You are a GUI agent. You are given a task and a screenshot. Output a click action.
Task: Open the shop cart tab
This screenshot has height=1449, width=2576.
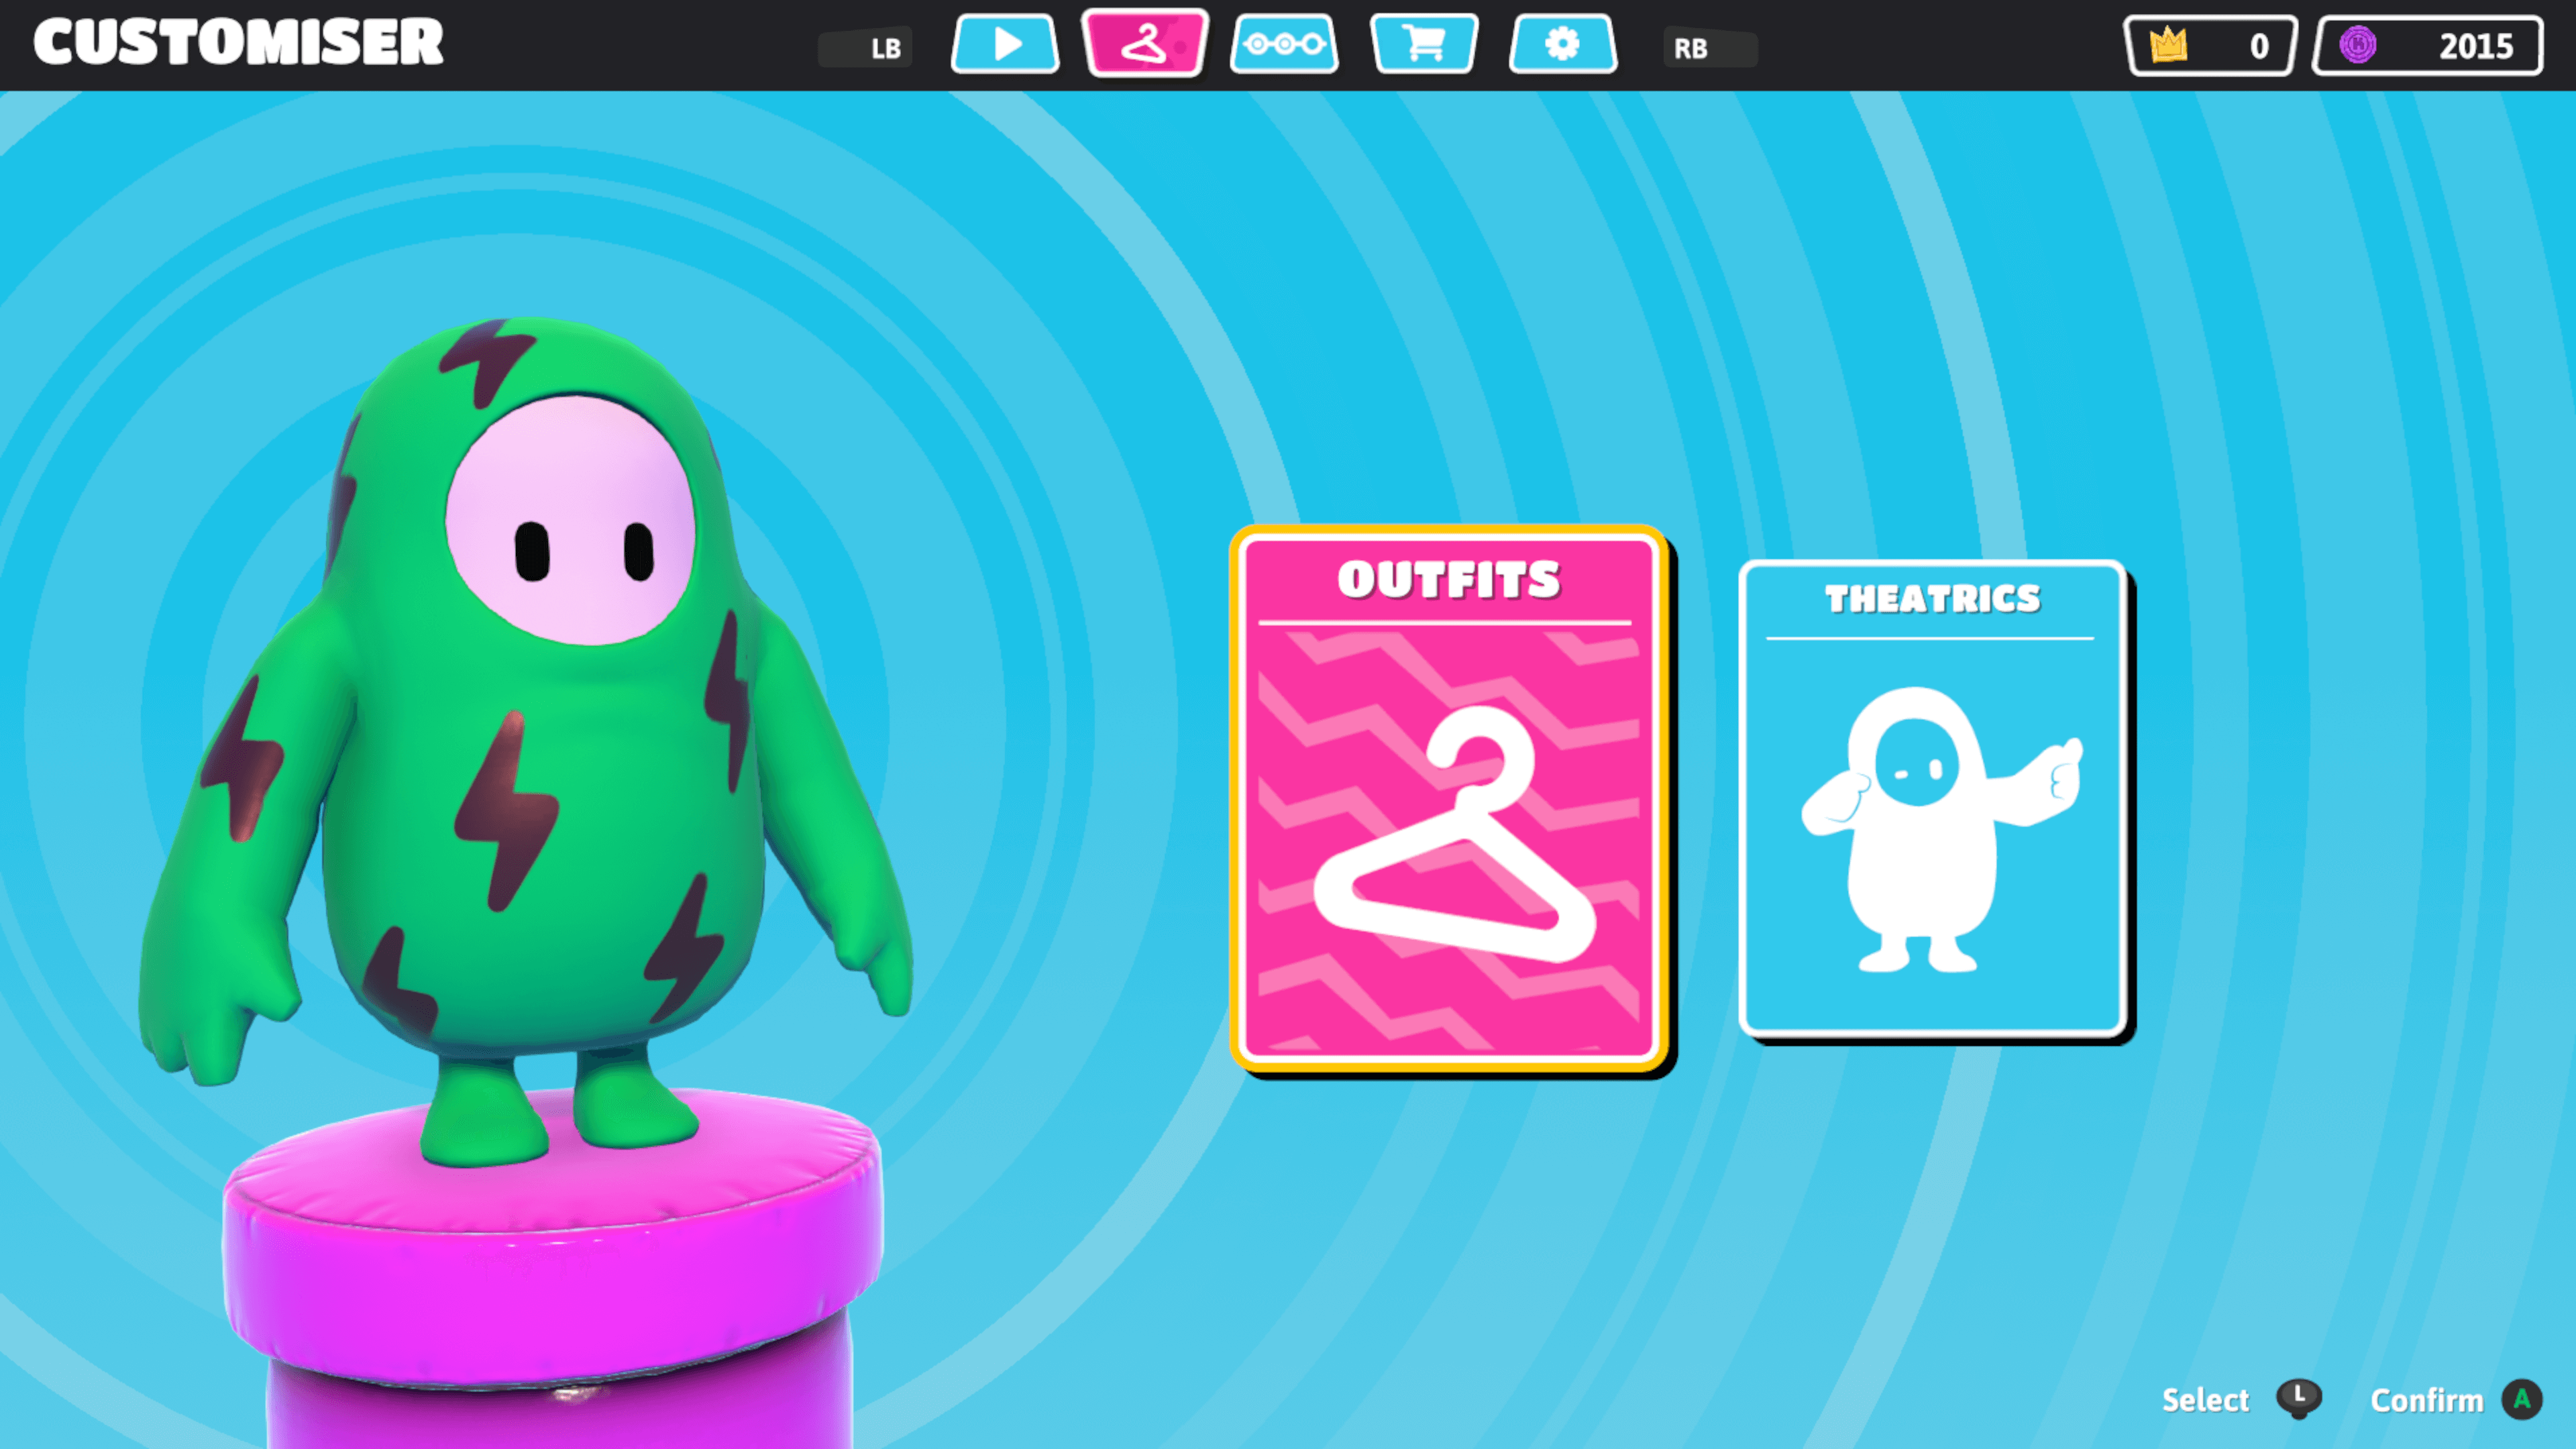[1423, 45]
